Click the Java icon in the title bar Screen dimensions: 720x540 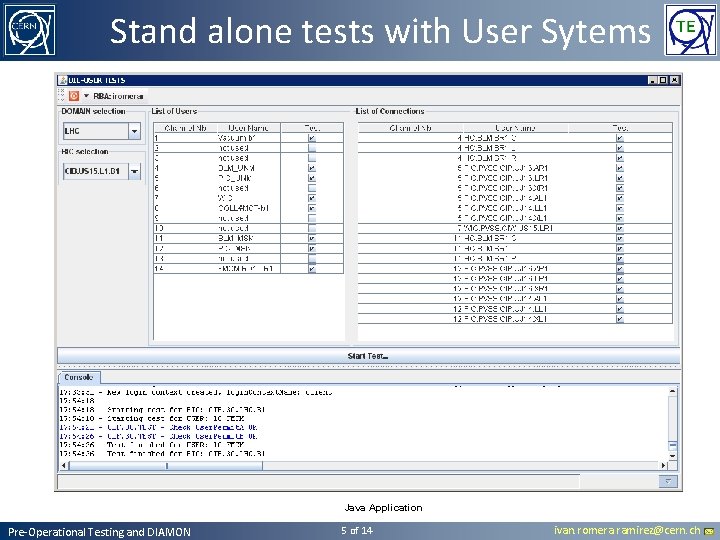(63, 80)
